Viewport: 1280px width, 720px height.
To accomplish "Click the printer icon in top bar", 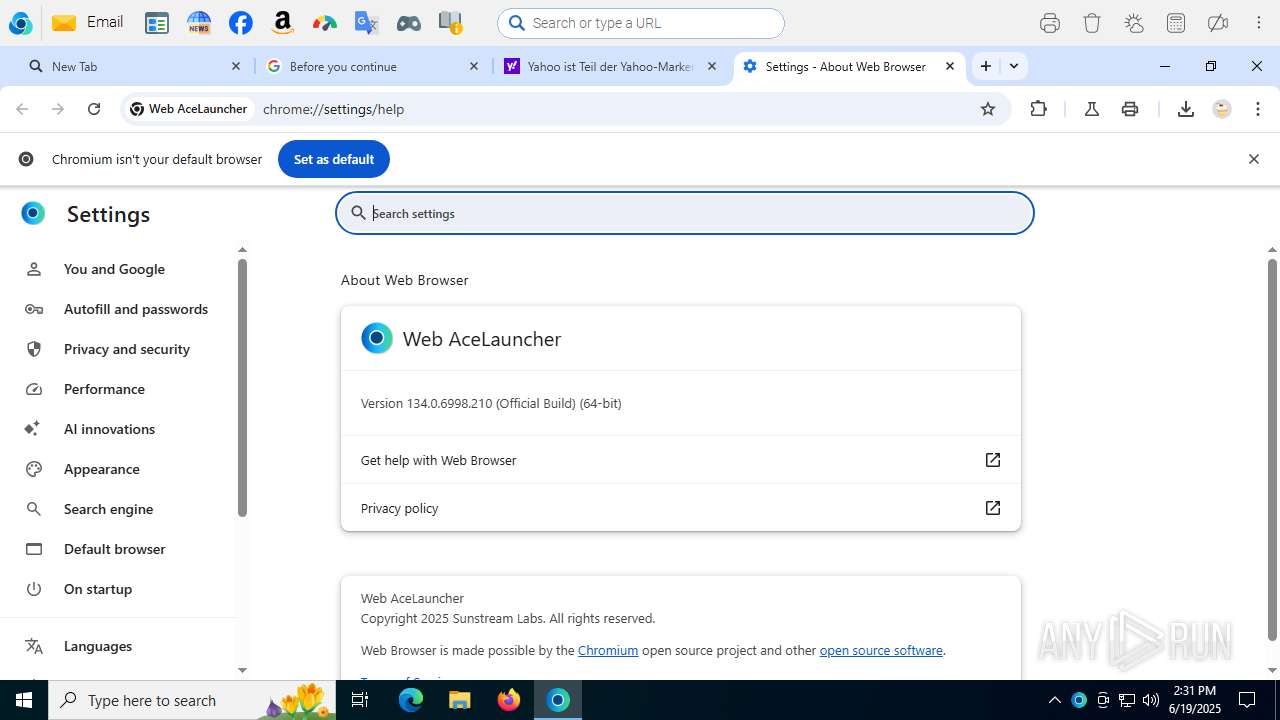I will pos(1050,23).
